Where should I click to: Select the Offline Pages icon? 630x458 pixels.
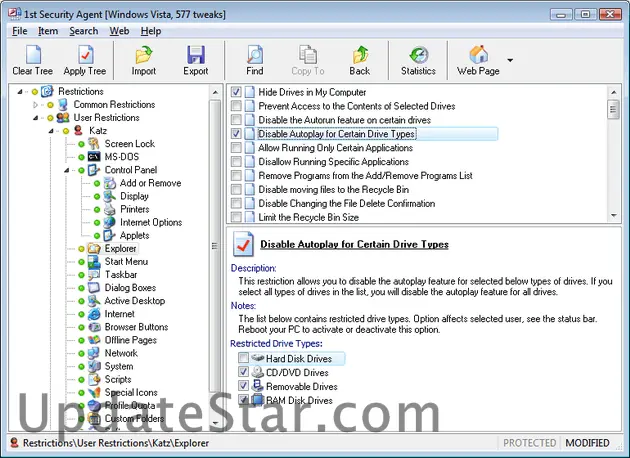(x=94, y=340)
